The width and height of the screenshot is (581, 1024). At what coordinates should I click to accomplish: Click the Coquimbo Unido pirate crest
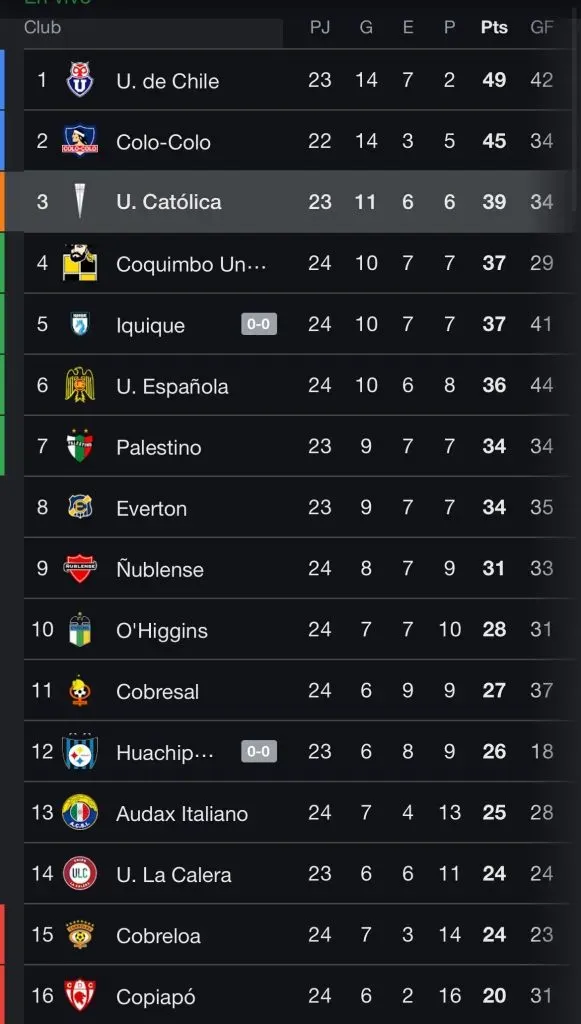point(80,263)
